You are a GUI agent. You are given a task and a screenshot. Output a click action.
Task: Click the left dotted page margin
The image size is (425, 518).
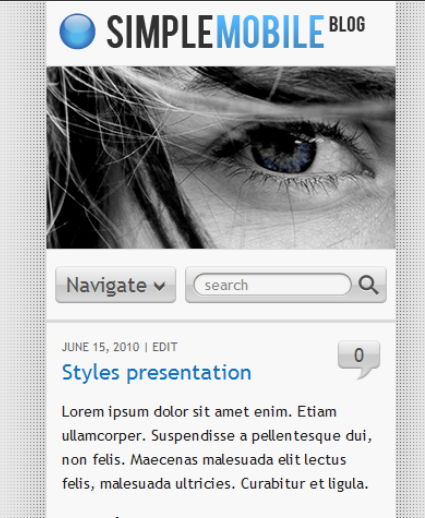click(23, 260)
